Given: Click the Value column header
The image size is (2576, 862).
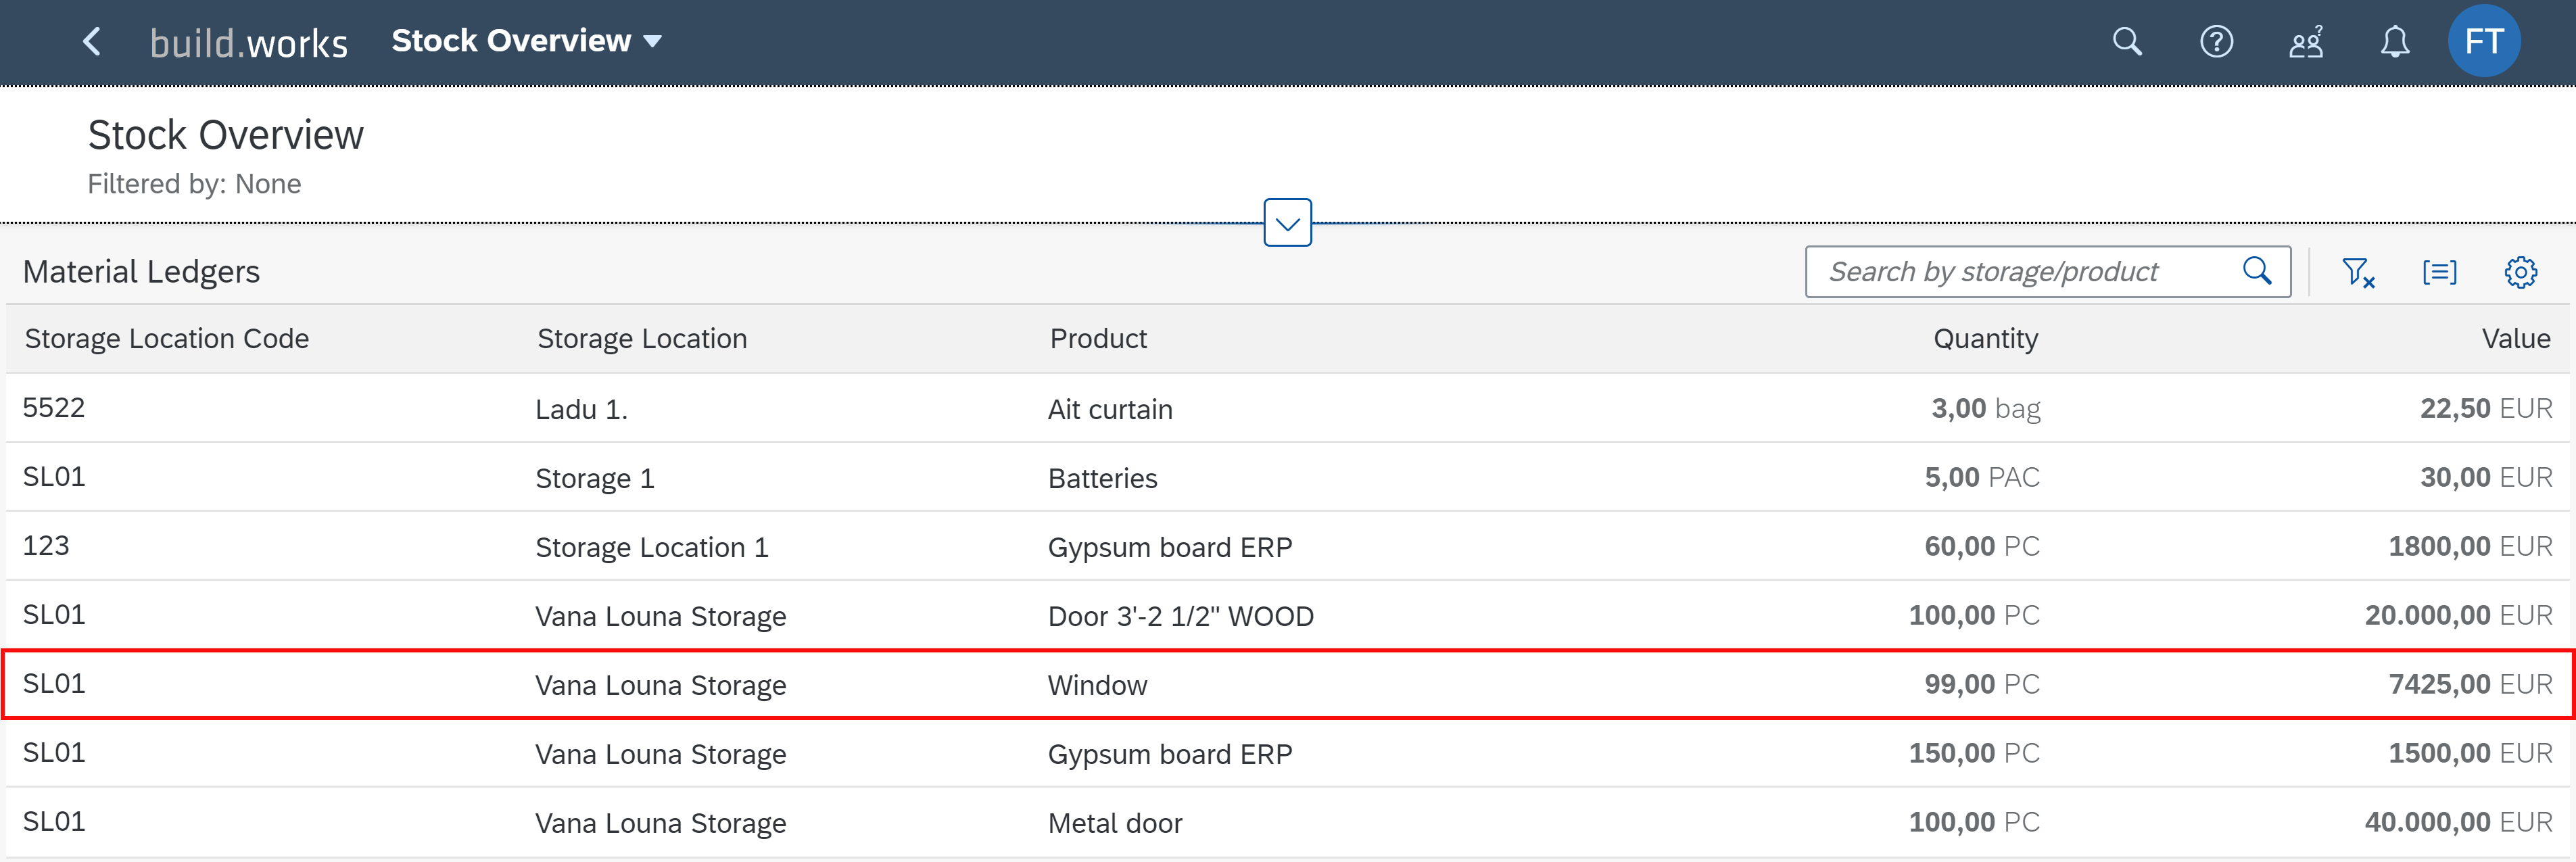Looking at the screenshot, I should (2515, 339).
